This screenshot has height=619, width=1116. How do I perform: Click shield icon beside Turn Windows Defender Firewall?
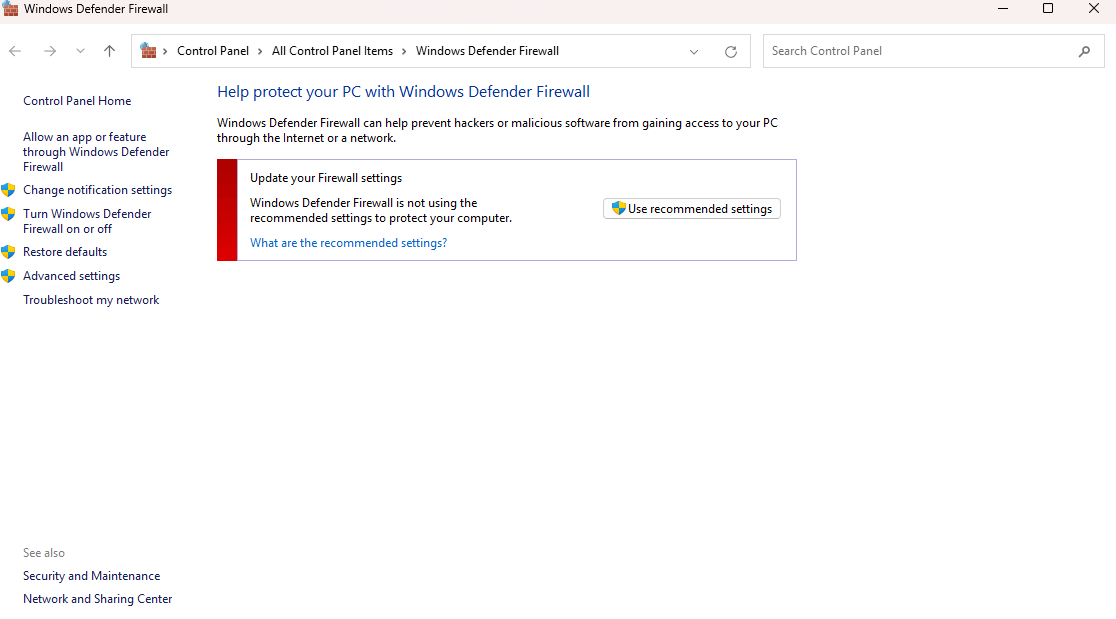coord(9,214)
